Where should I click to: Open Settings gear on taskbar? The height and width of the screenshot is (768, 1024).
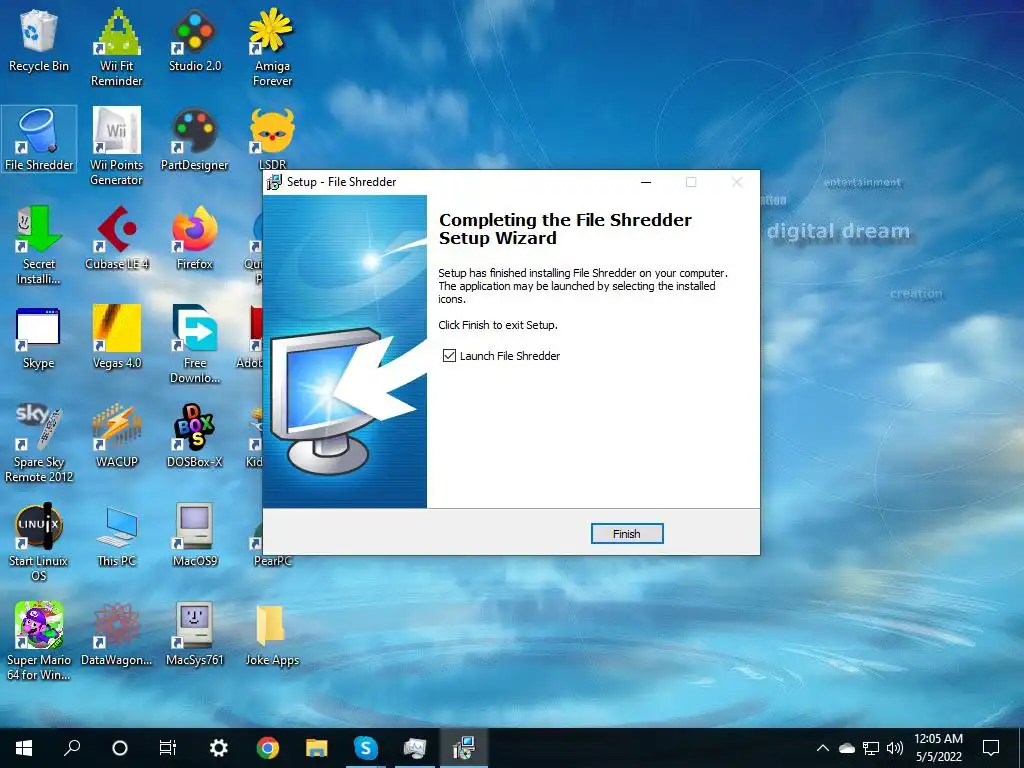218,748
